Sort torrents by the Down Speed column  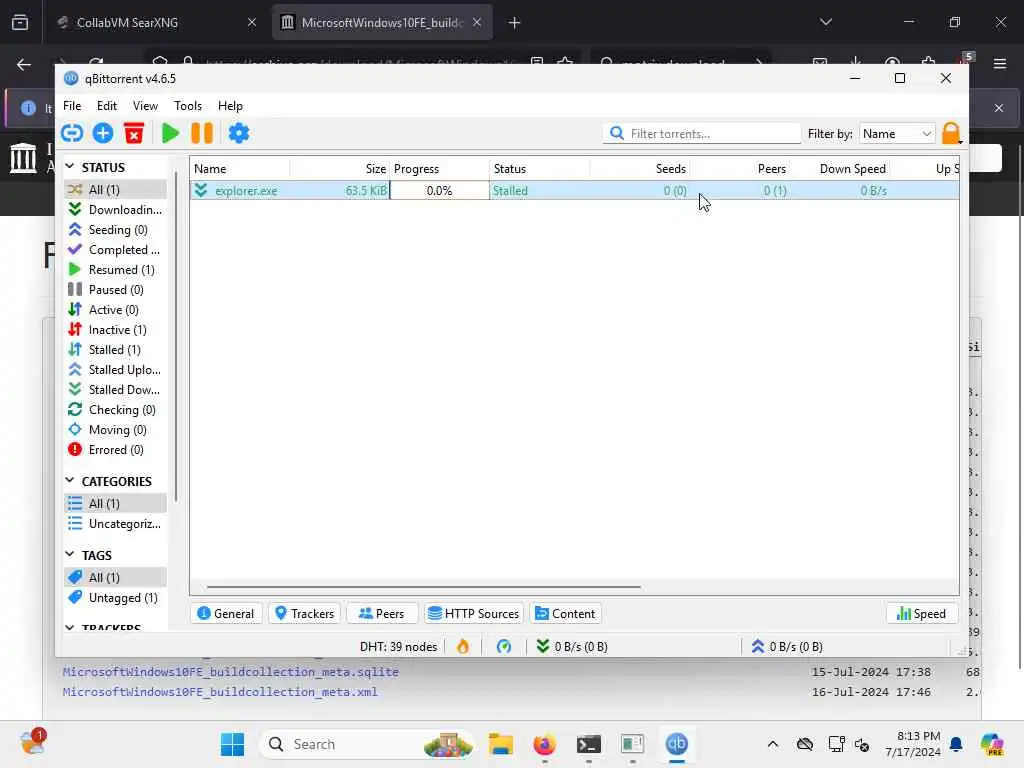(840, 168)
